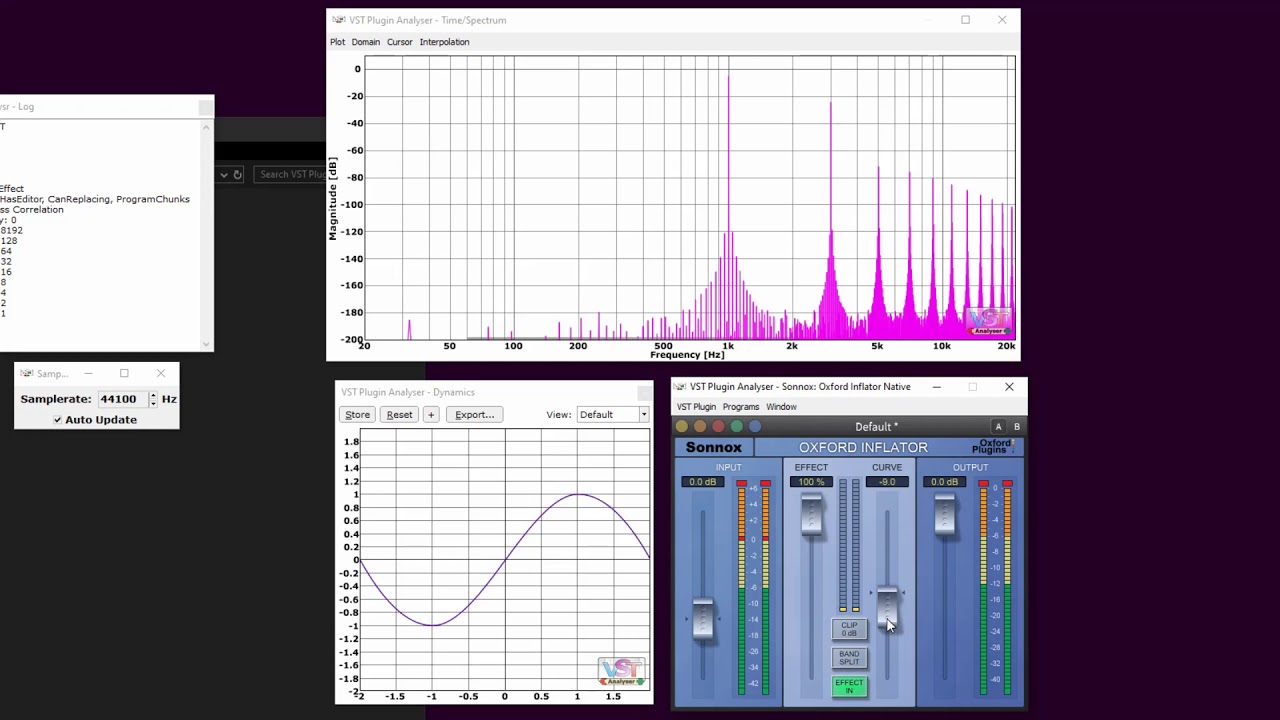Screen dimensions: 1280x720
Task: Open the Plot menu in Time/Spectrum window
Action: (337, 42)
